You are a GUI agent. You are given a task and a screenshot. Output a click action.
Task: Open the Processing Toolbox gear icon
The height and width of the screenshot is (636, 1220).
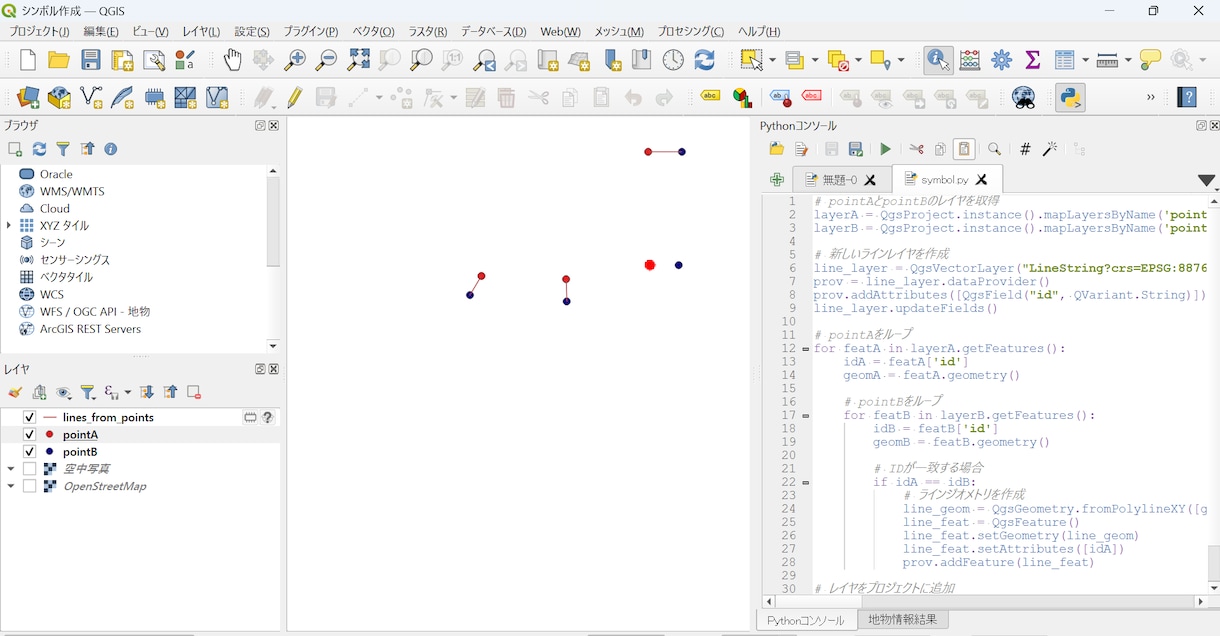pyautogui.click(x=1001, y=60)
